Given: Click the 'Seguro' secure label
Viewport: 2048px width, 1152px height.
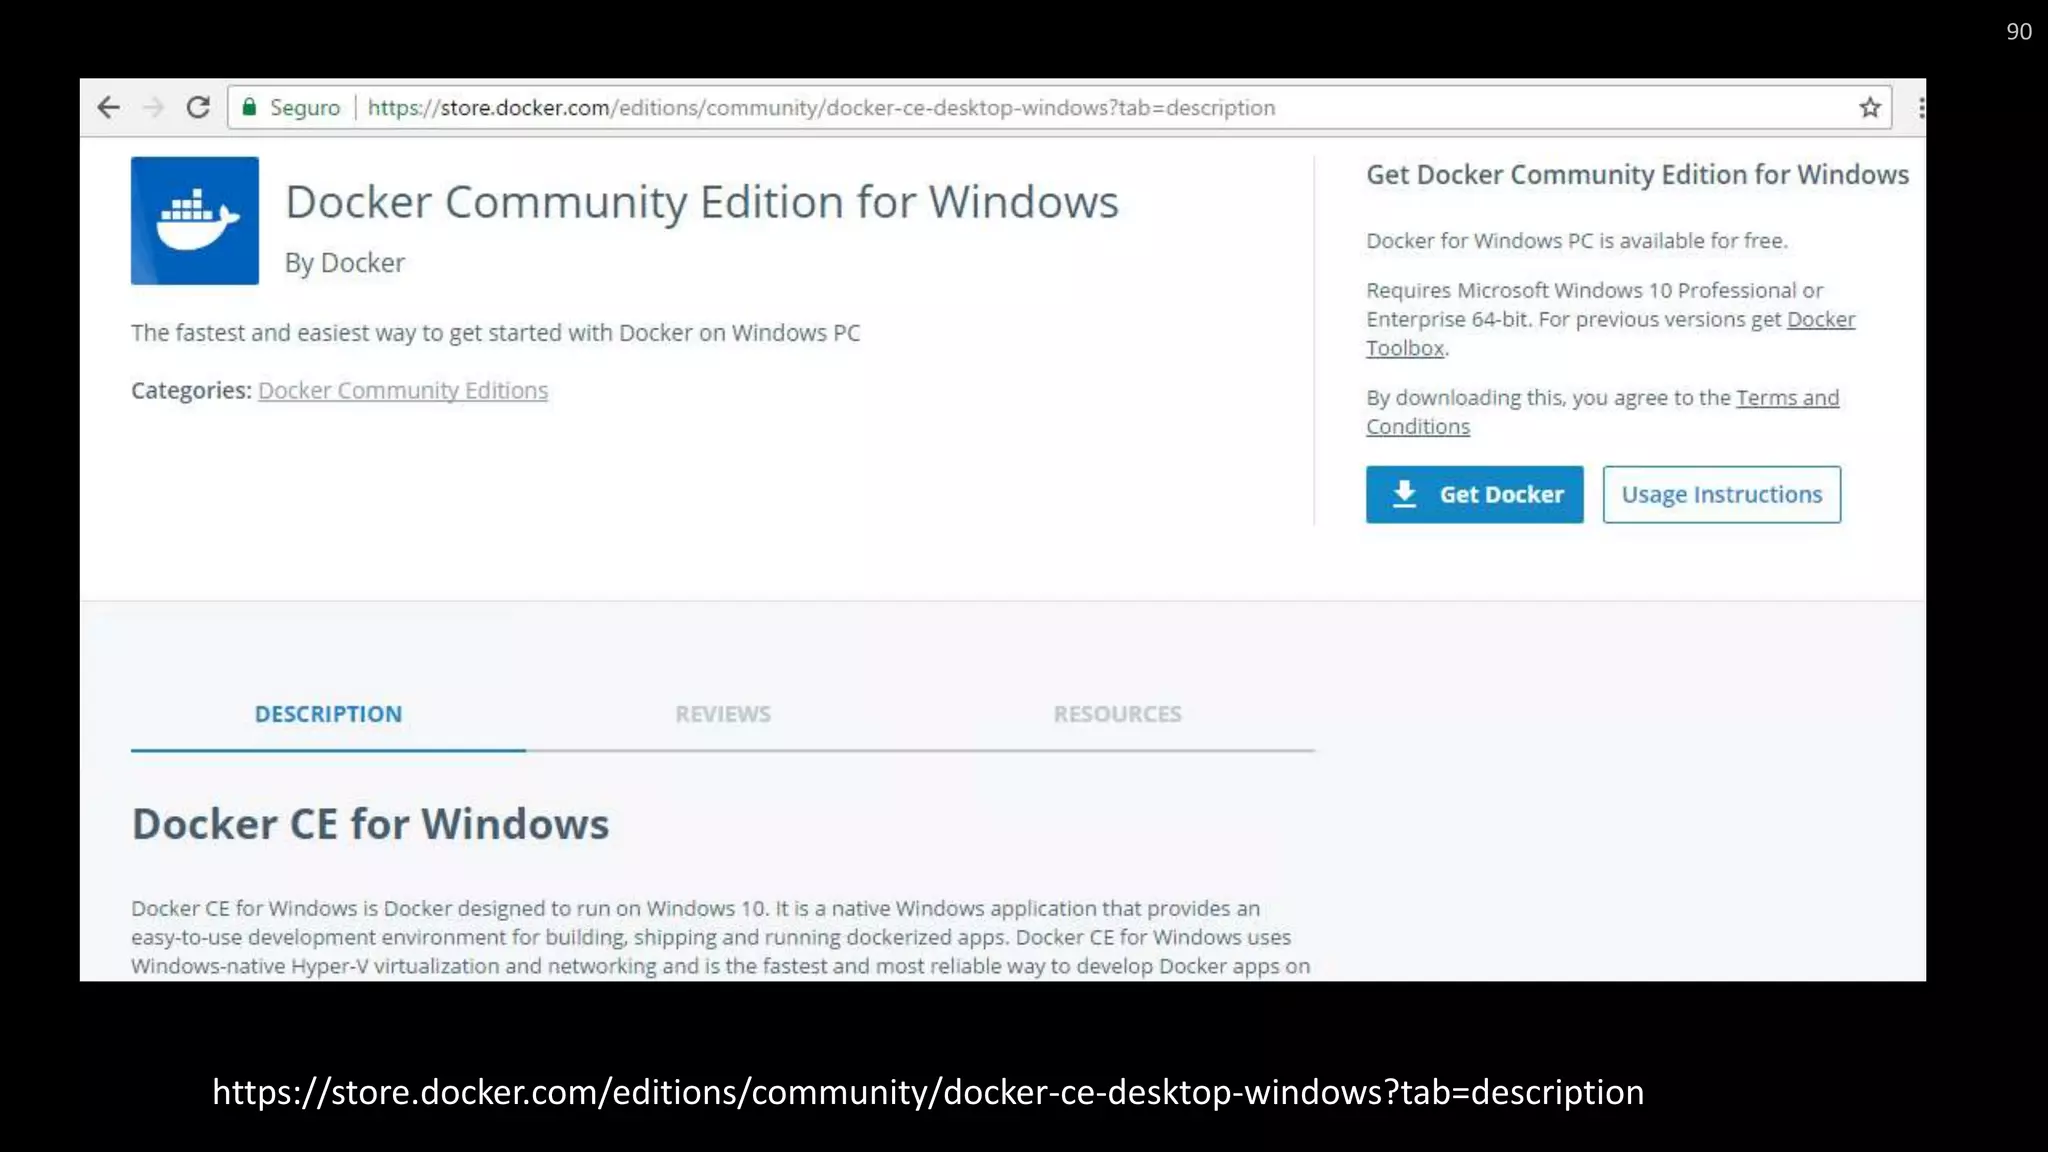Looking at the screenshot, I should point(305,107).
